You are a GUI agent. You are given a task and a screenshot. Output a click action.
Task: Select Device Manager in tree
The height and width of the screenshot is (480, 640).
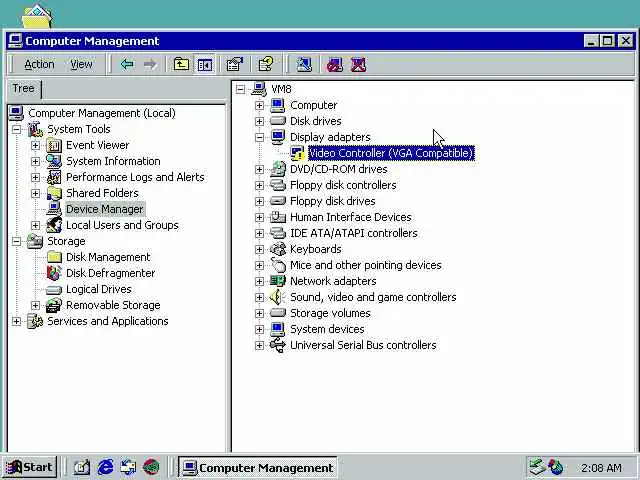tap(104, 209)
